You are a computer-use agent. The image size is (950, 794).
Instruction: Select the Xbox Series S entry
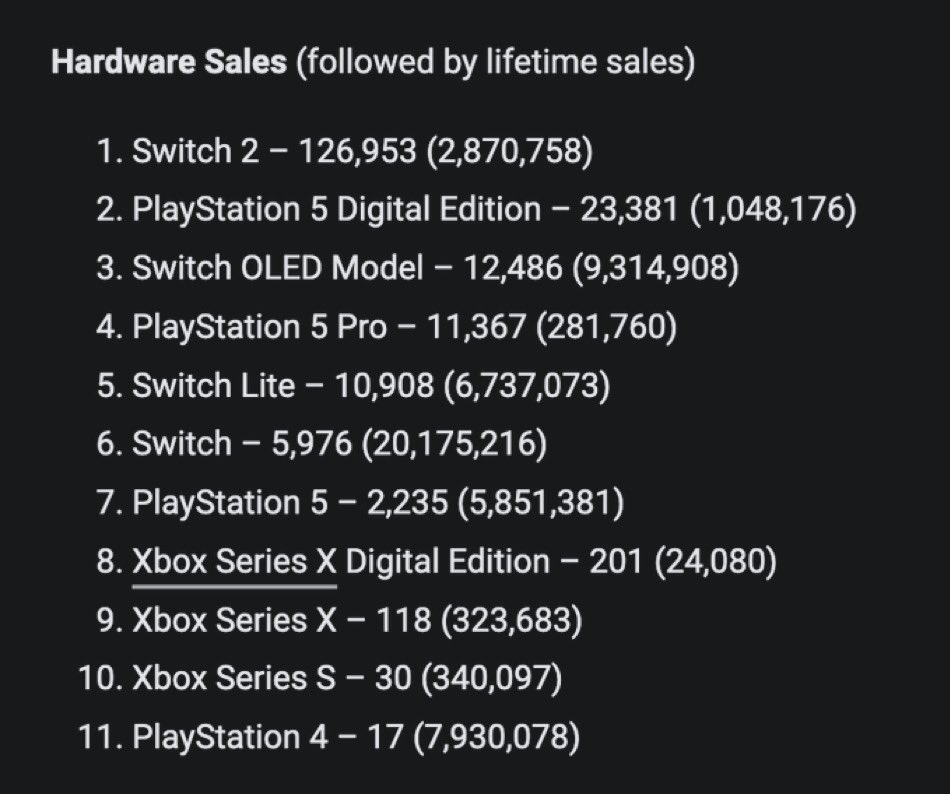pos(234,680)
